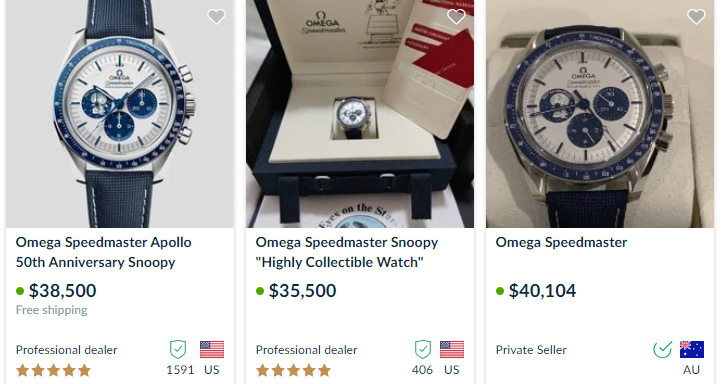Click the US flag on second listing

click(x=452, y=350)
